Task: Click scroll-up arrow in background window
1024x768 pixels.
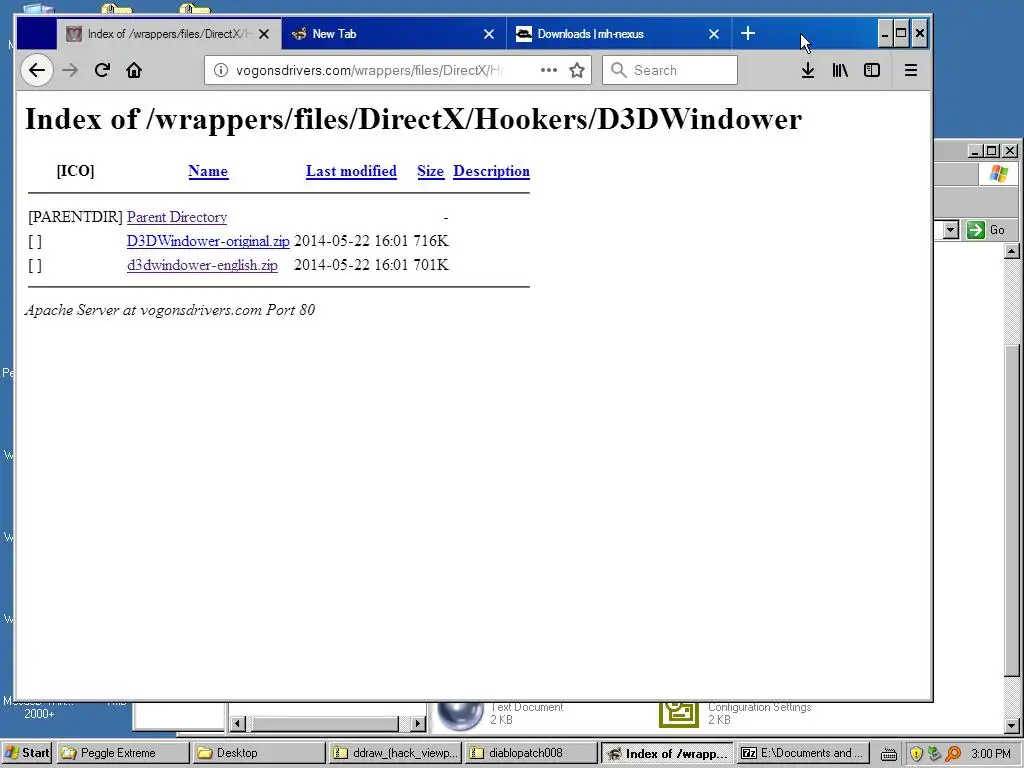Action: click(1012, 251)
